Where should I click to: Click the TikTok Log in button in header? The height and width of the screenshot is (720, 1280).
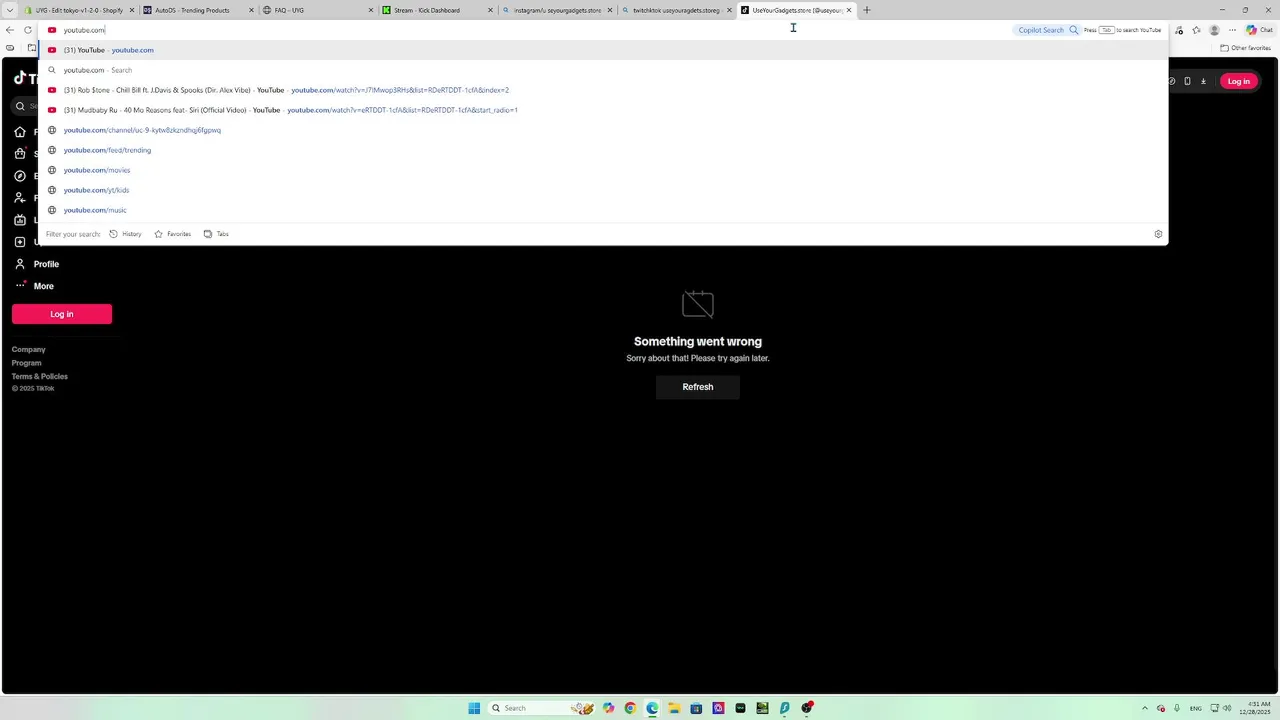pyautogui.click(x=1239, y=81)
